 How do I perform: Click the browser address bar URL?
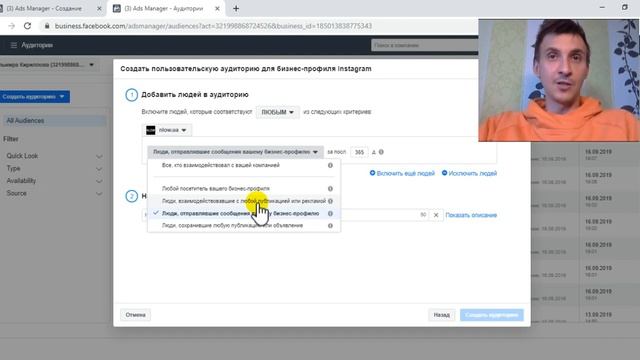tap(213, 26)
